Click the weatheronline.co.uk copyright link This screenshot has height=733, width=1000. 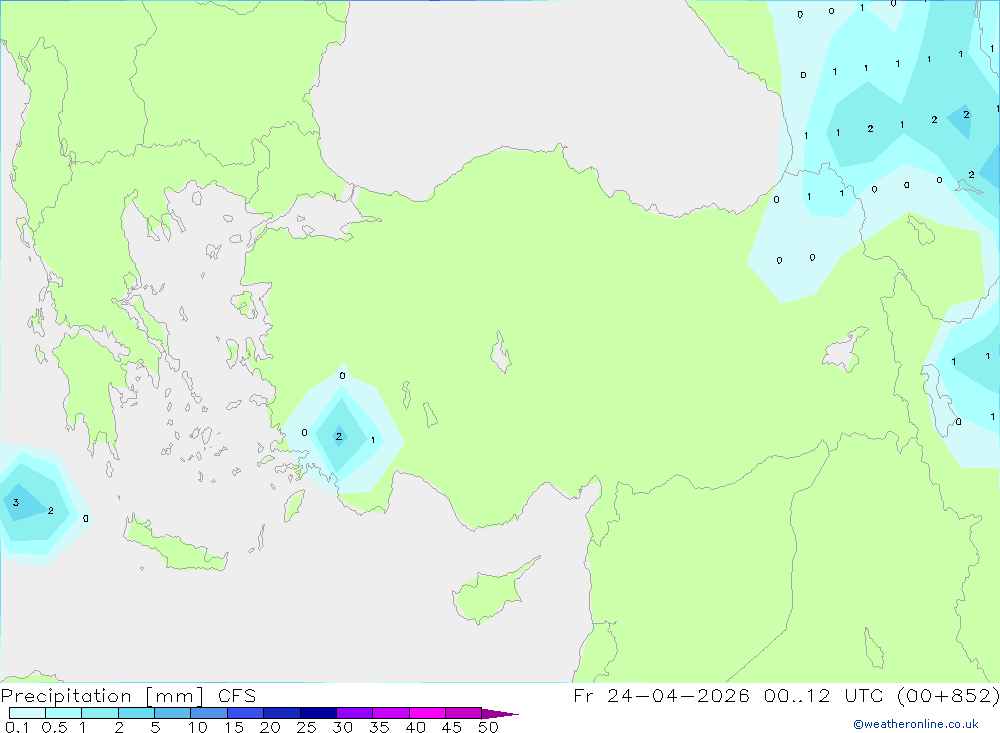tap(916, 724)
